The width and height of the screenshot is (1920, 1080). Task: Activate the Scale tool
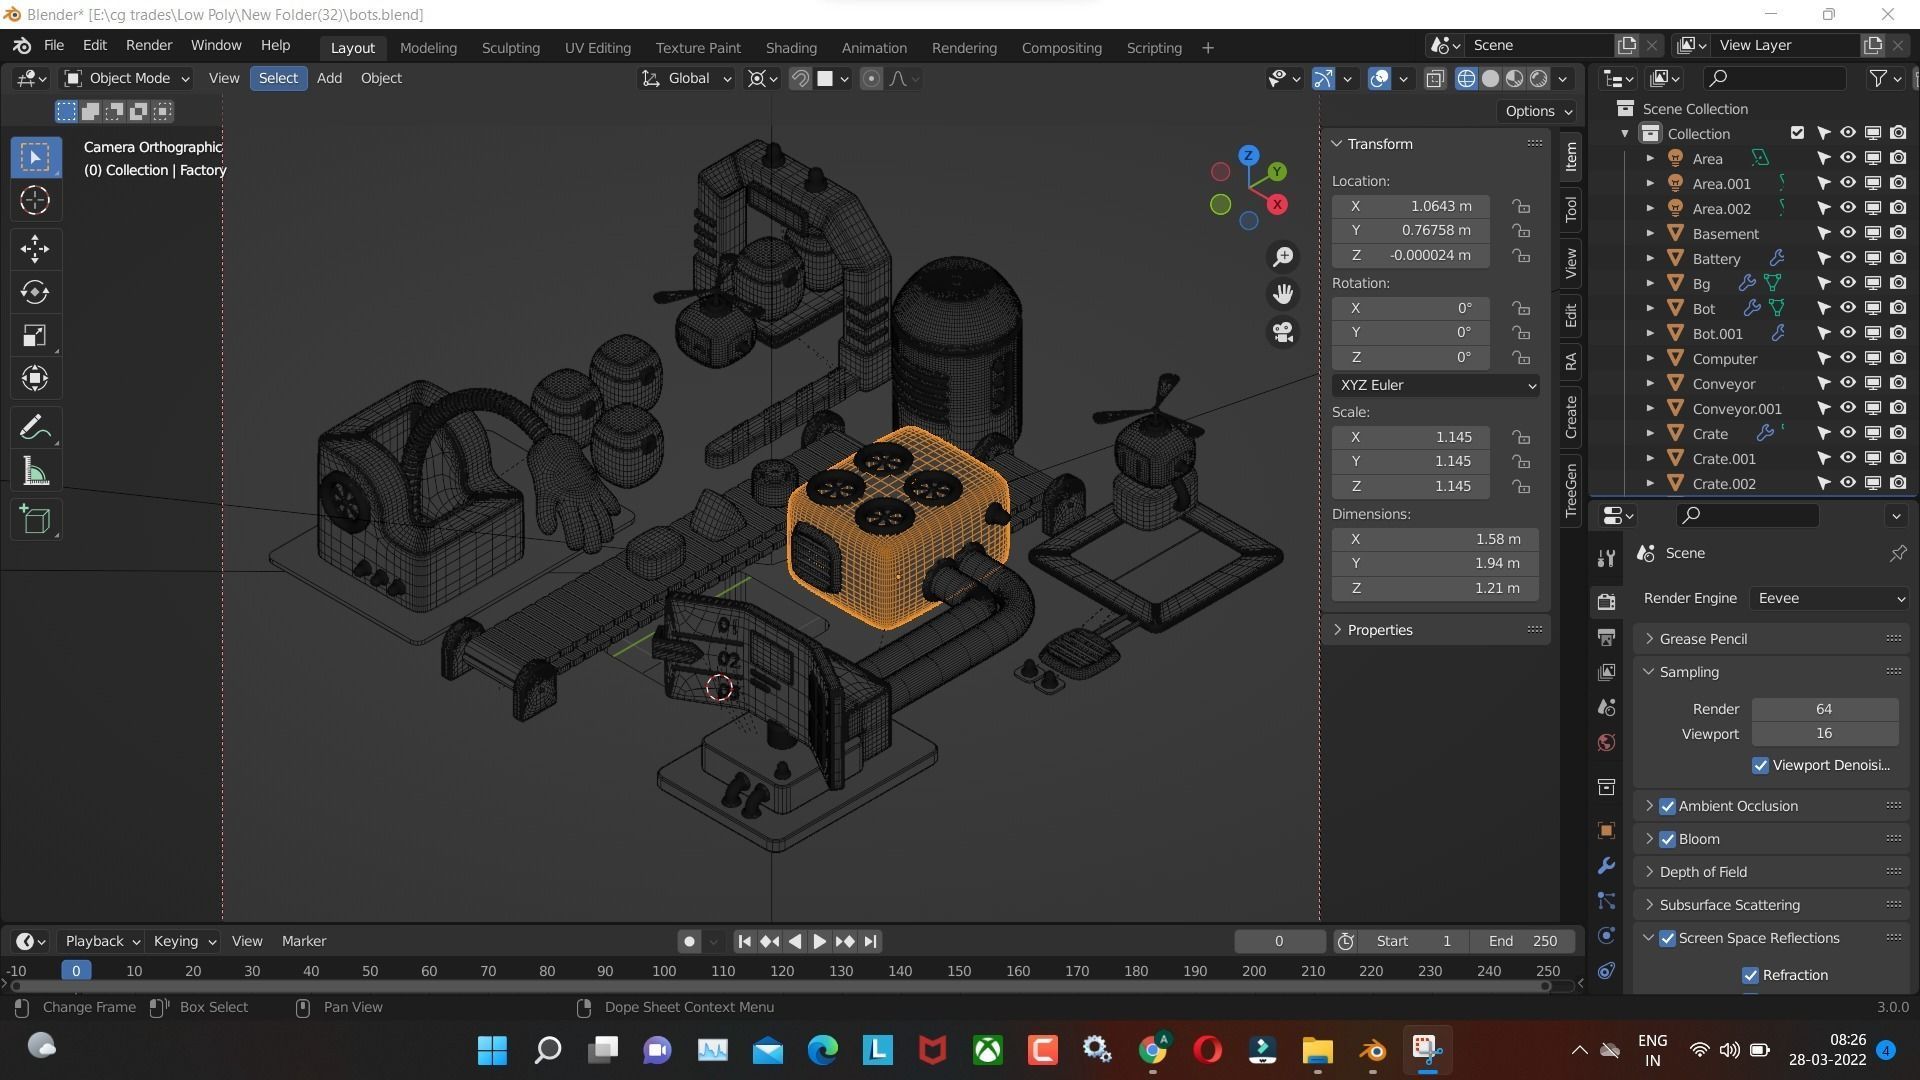point(35,335)
